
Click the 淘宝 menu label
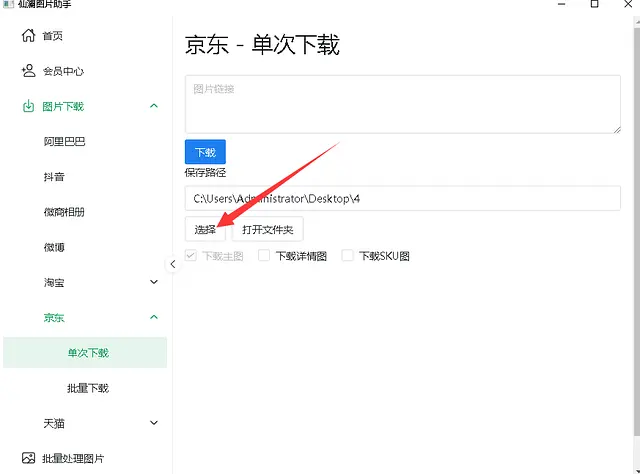[54, 283]
